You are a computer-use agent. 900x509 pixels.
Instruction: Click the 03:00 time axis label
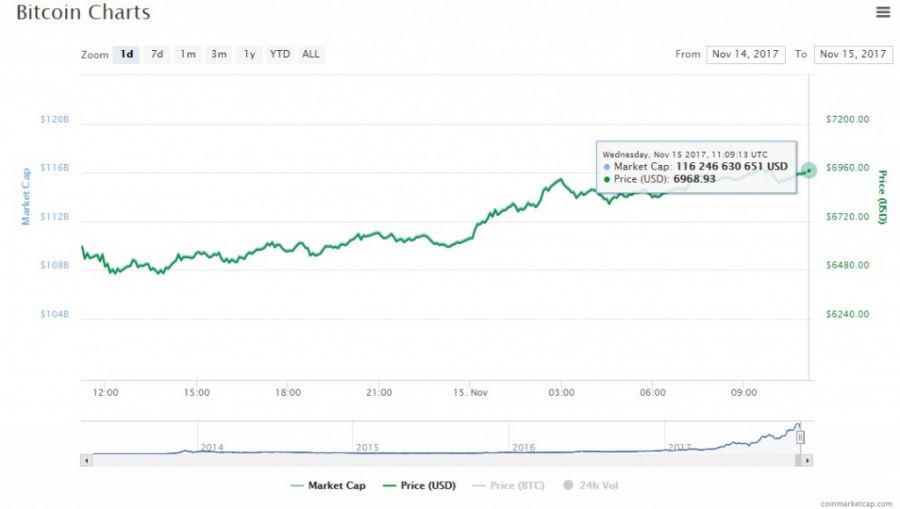click(x=561, y=393)
